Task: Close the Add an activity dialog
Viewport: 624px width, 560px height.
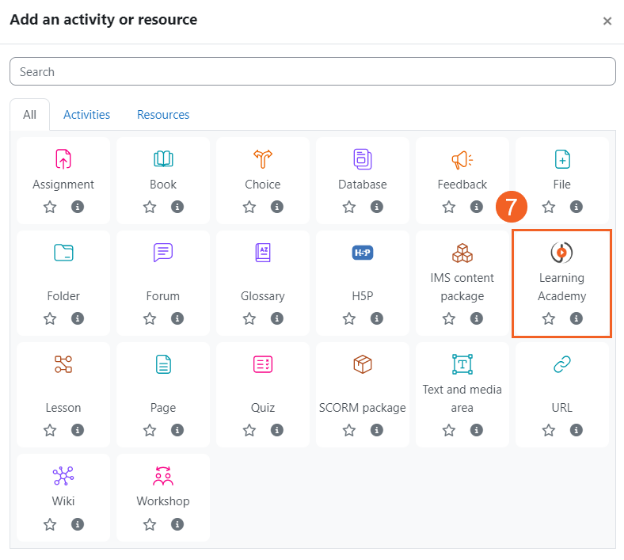Action: point(607,21)
